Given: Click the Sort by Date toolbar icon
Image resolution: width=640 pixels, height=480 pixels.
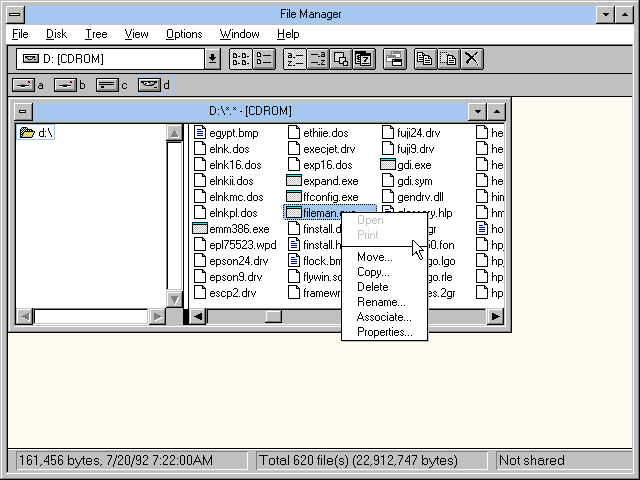Looking at the screenshot, I should 364,59.
